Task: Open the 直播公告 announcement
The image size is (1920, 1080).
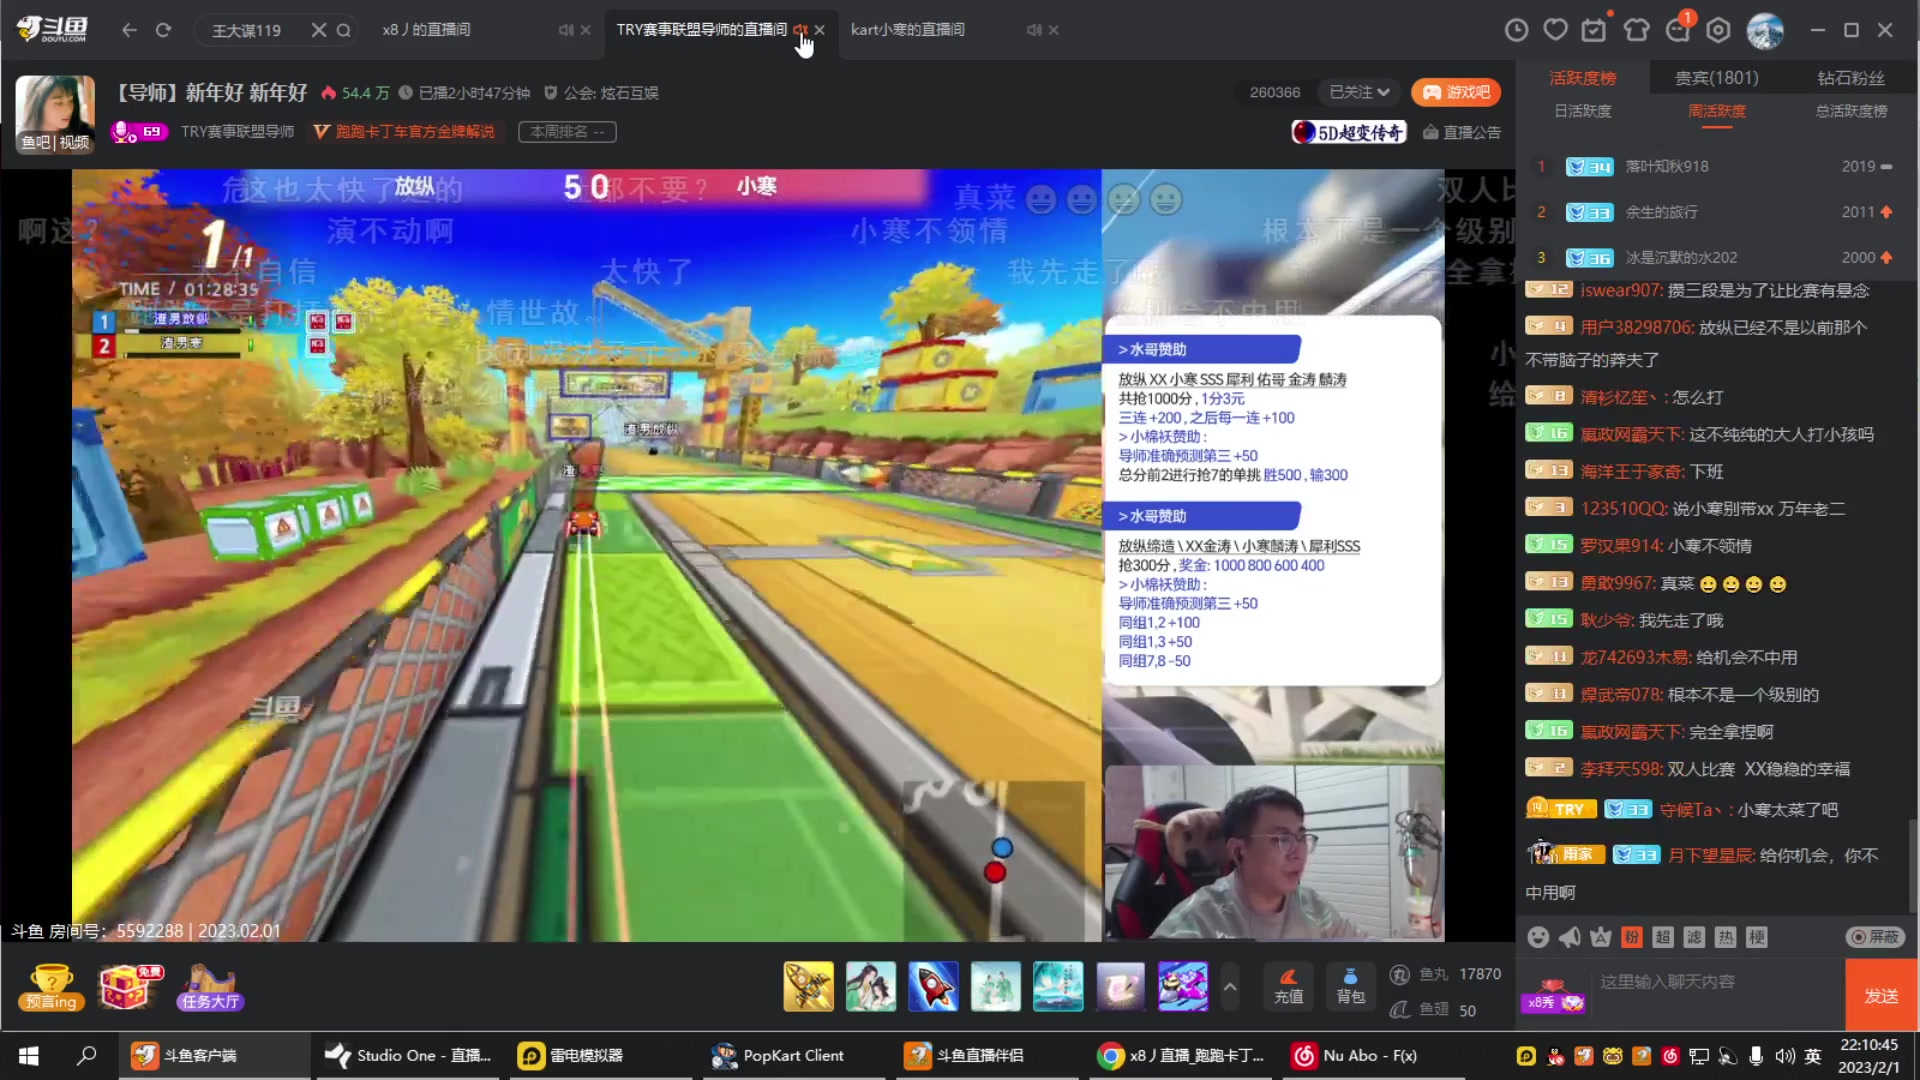Action: [x=1462, y=132]
